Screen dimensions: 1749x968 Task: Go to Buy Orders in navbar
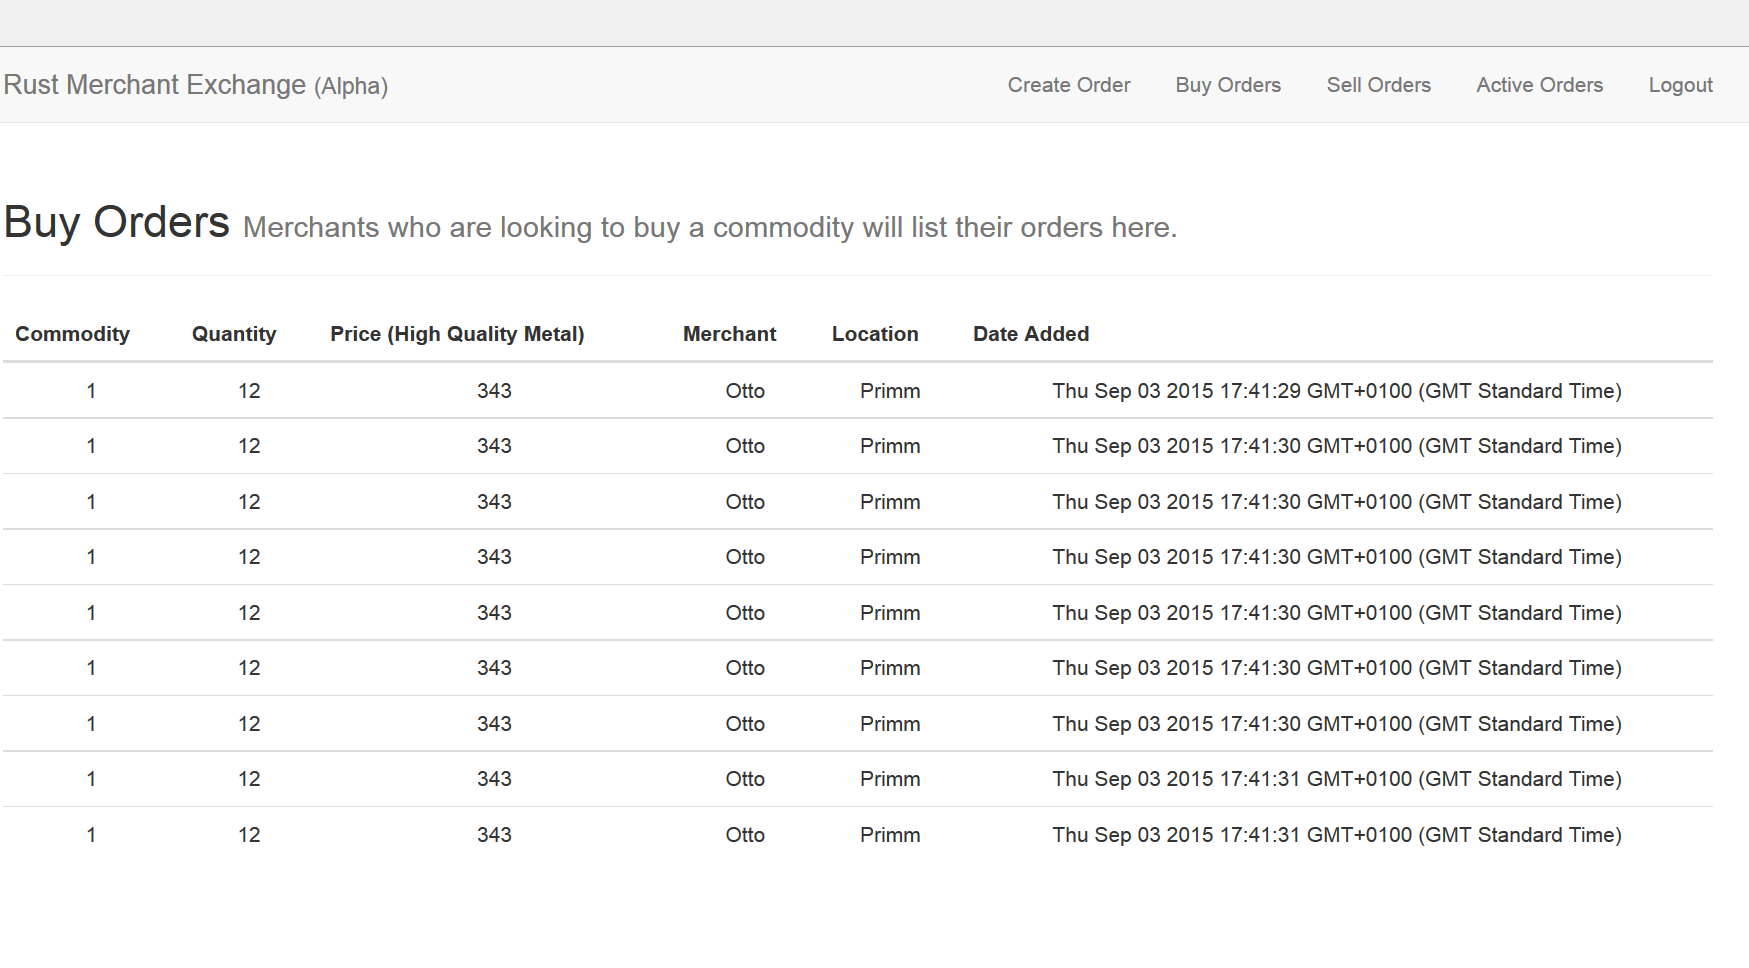click(x=1228, y=85)
